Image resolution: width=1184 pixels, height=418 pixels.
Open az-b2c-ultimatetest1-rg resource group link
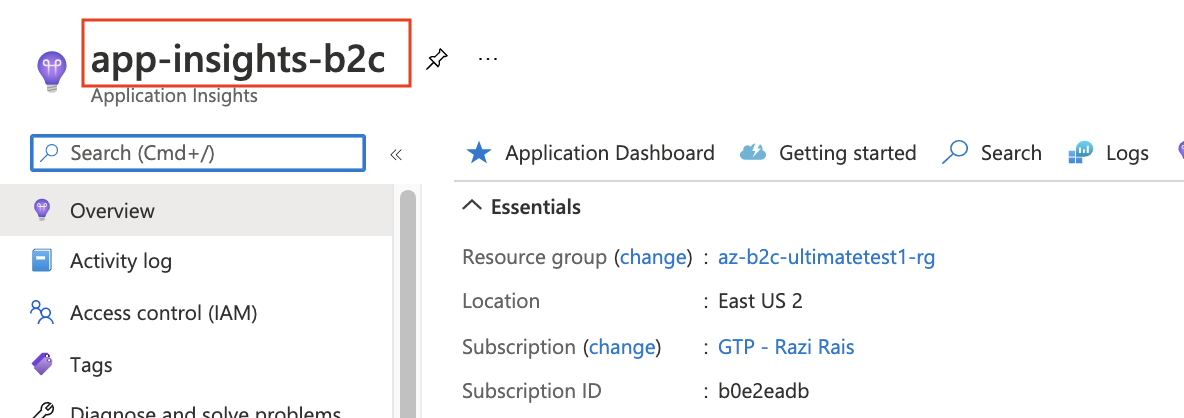pyautogui.click(x=827, y=257)
